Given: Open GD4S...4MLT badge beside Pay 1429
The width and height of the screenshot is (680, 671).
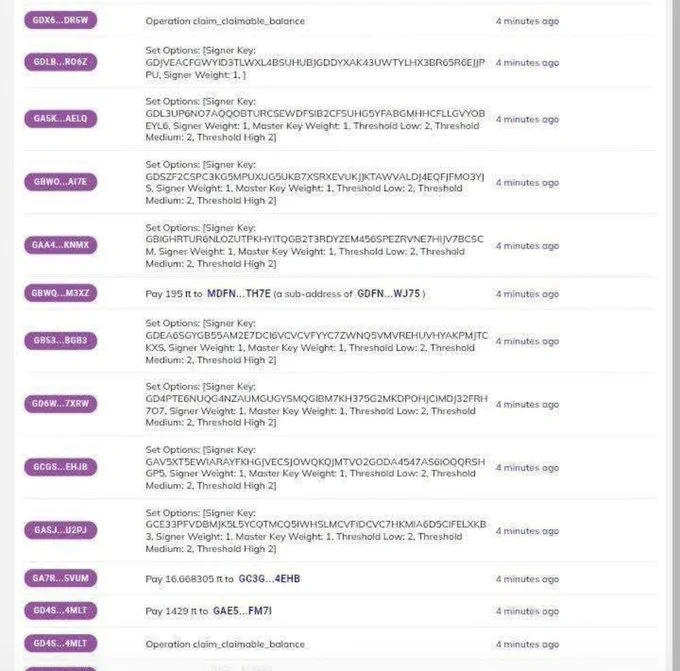Looking at the screenshot, I should click(x=60, y=610).
